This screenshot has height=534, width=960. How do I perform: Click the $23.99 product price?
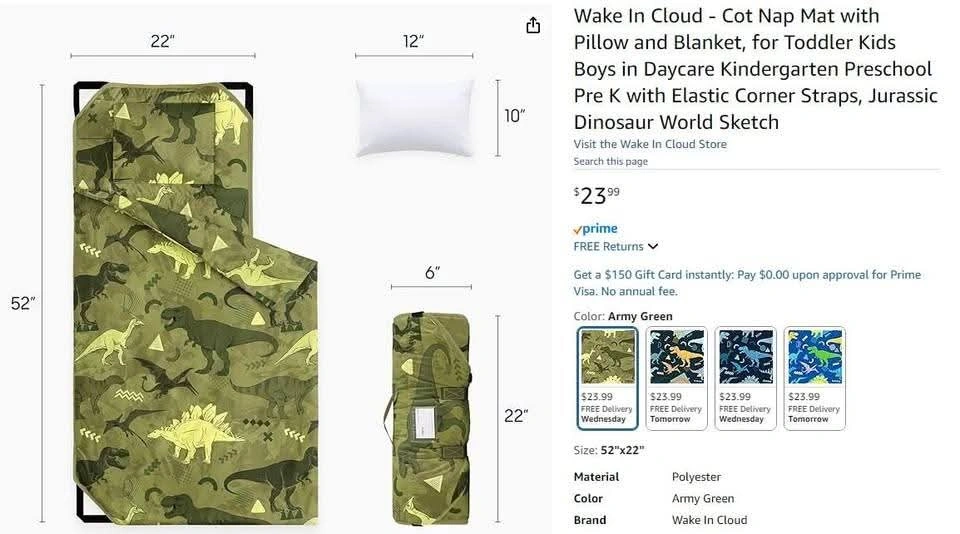[597, 196]
